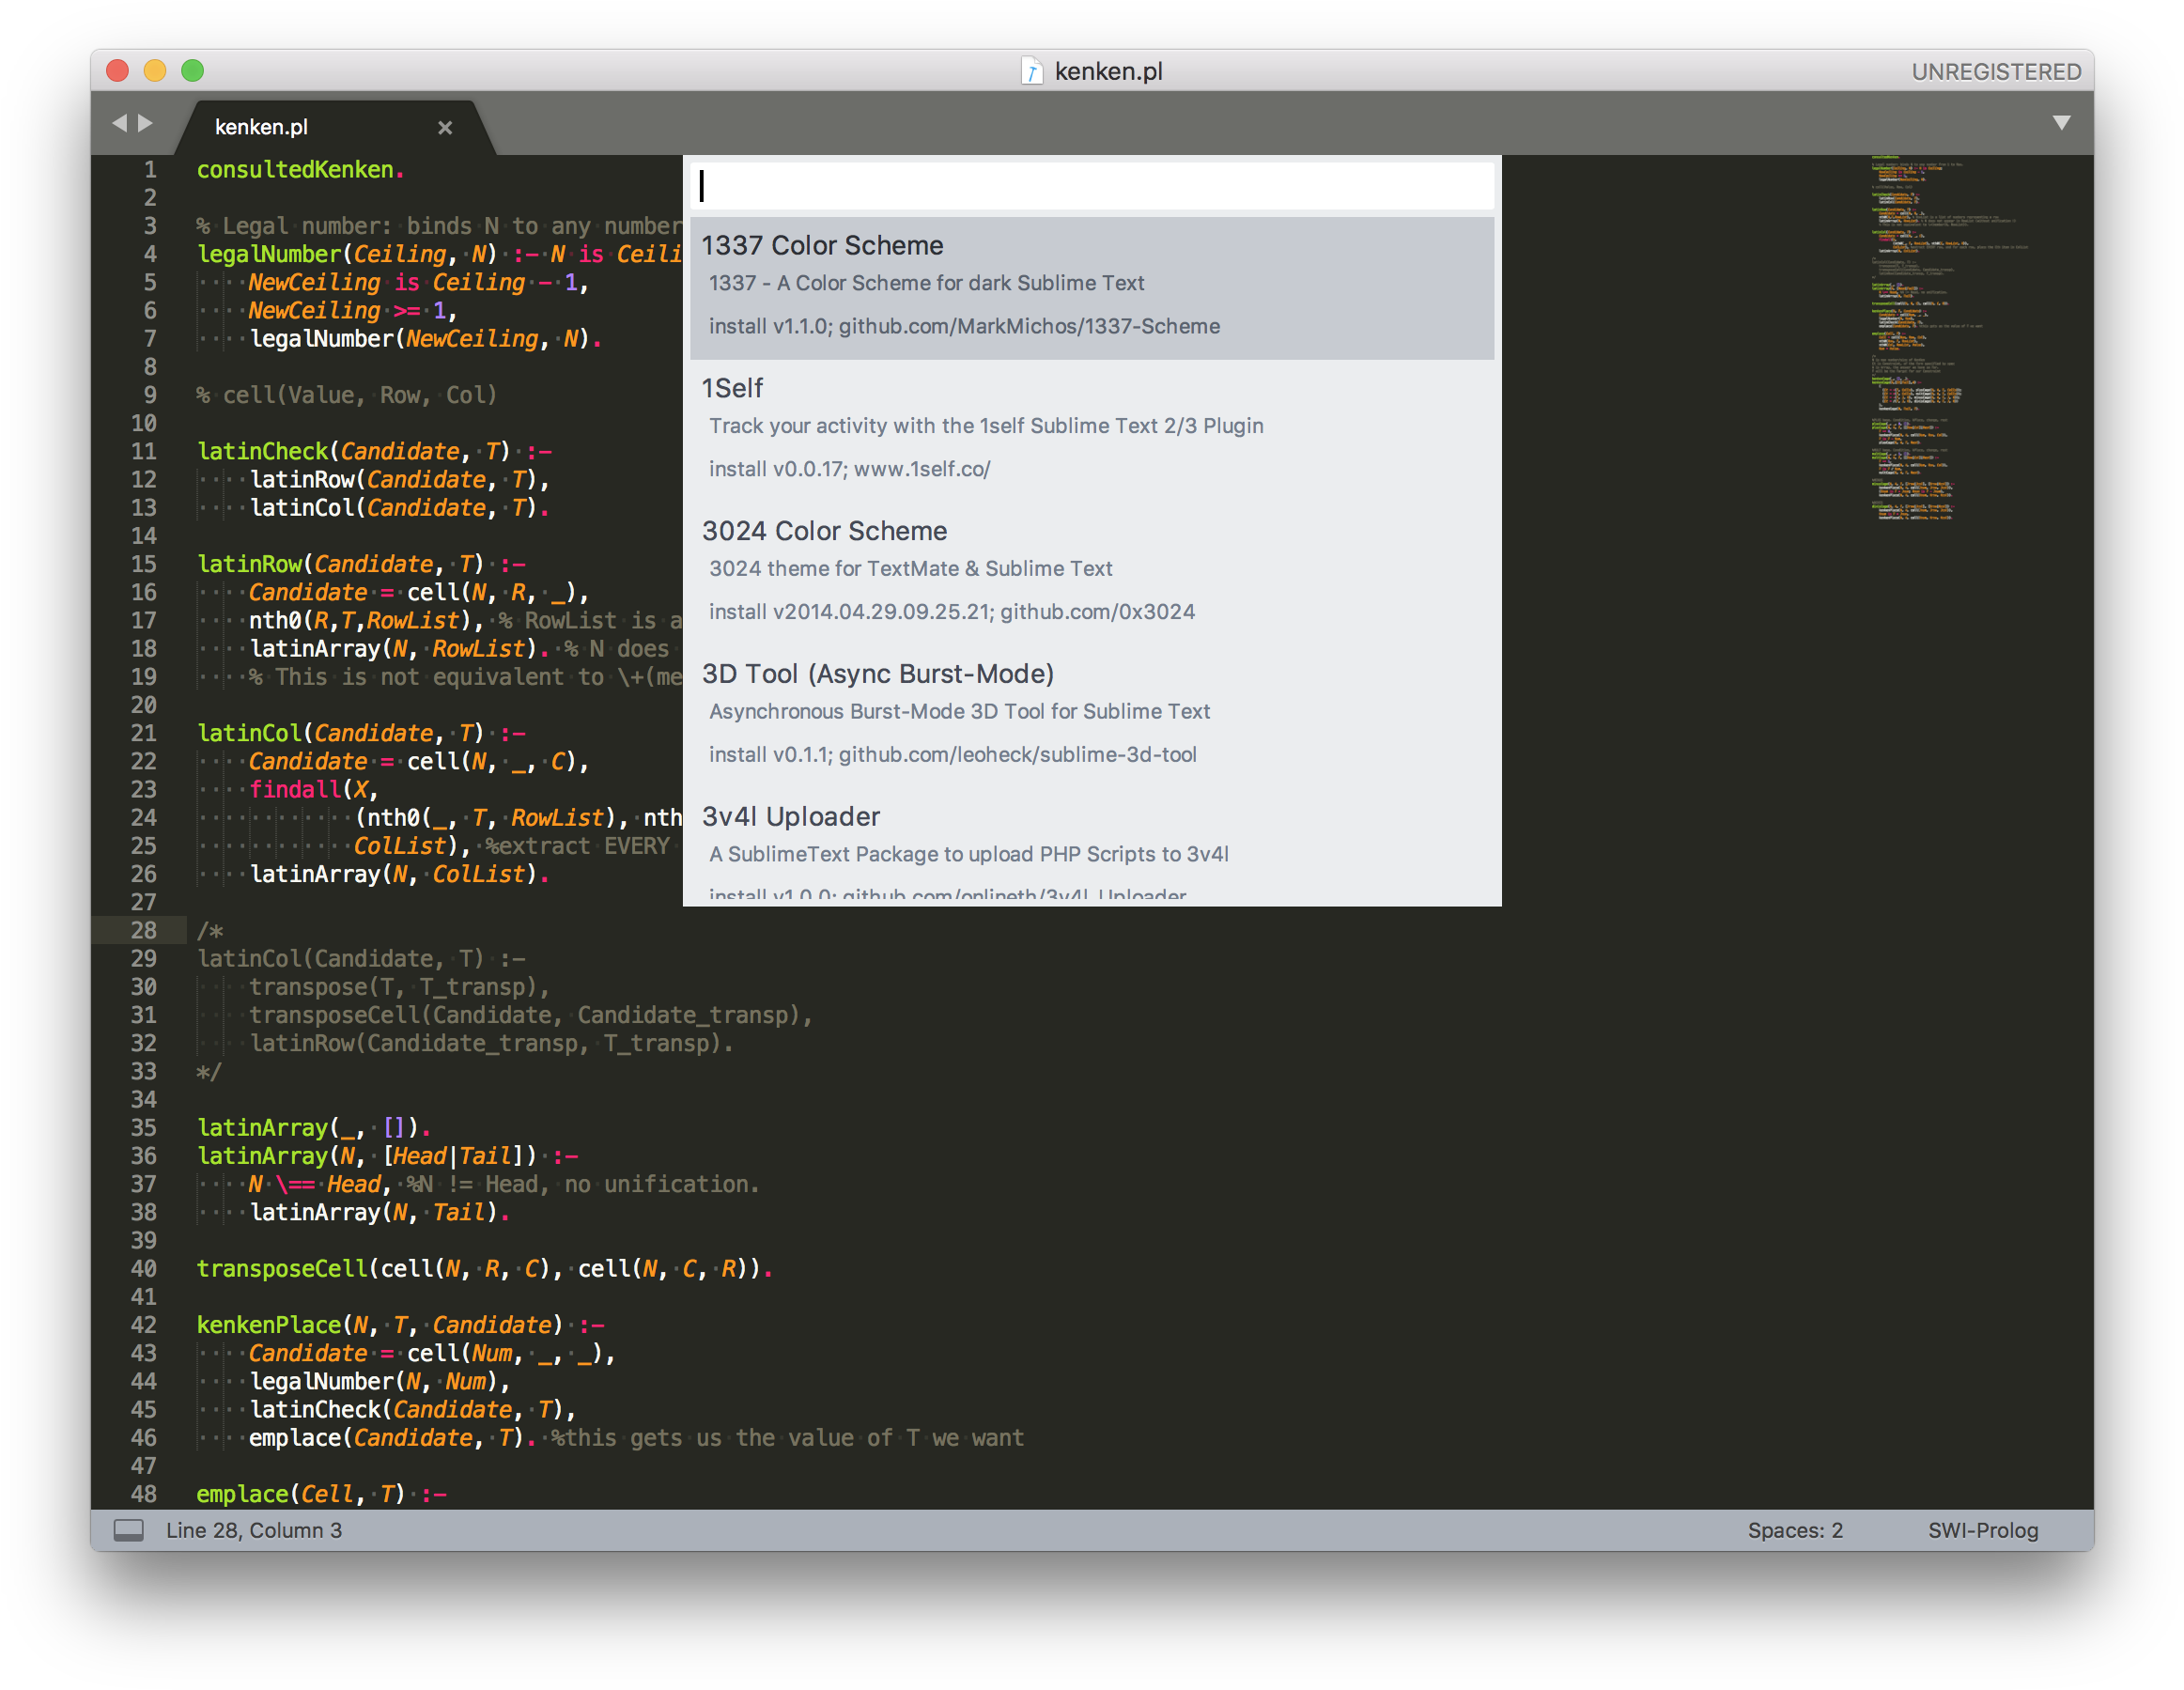2184x1690 pixels.
Task: Click line number 40 in the gutter
Action: [144, 1268]
